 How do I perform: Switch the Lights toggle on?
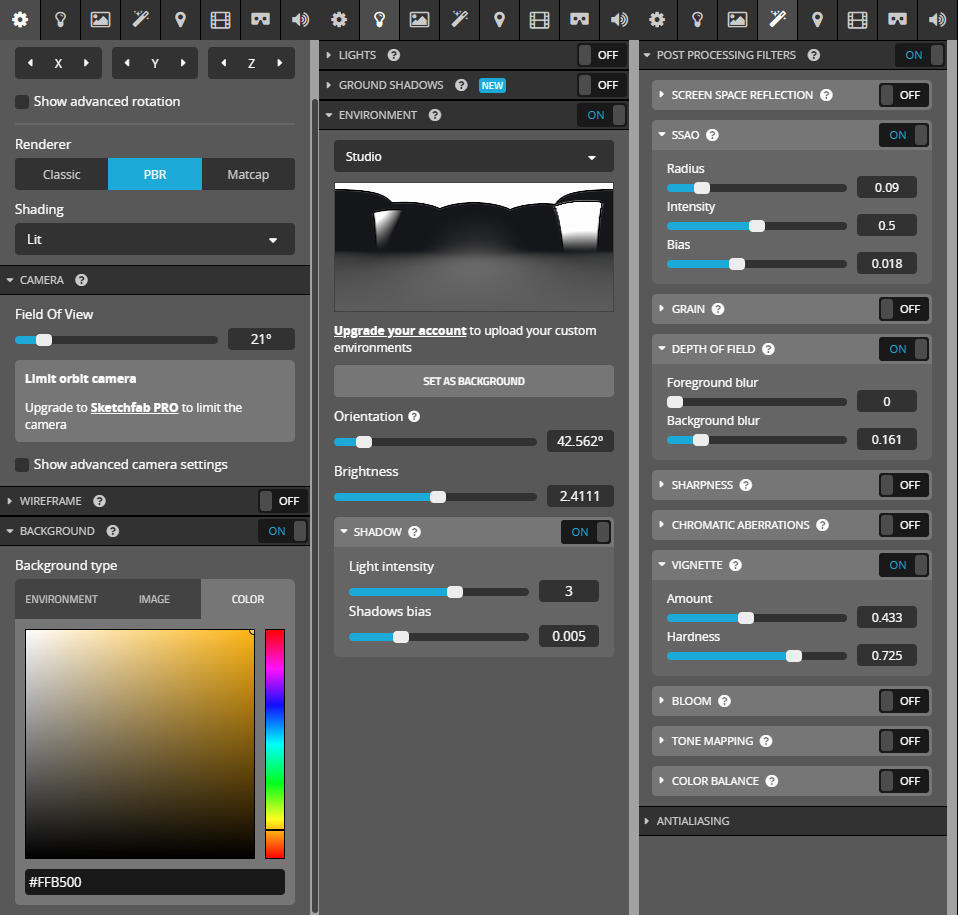602,55
